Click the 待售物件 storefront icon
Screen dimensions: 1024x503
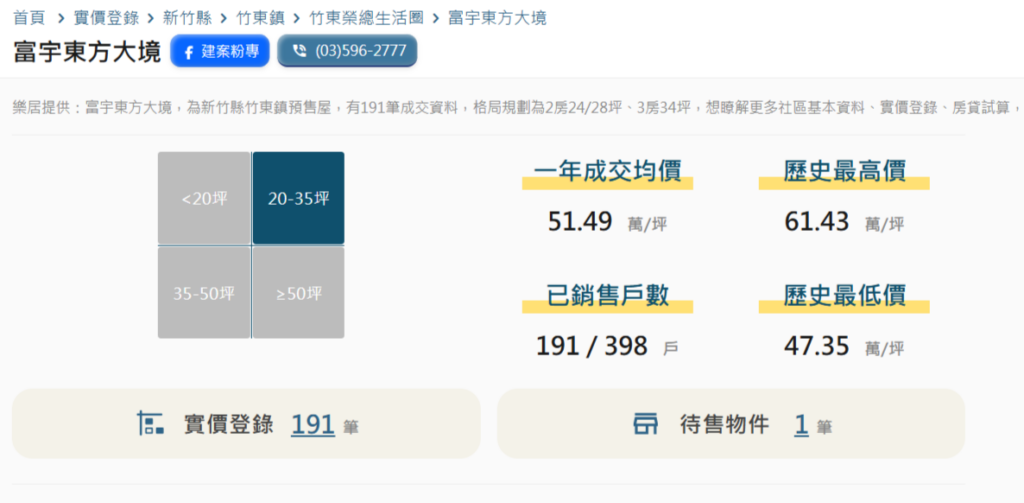click(x=646, y=424)
